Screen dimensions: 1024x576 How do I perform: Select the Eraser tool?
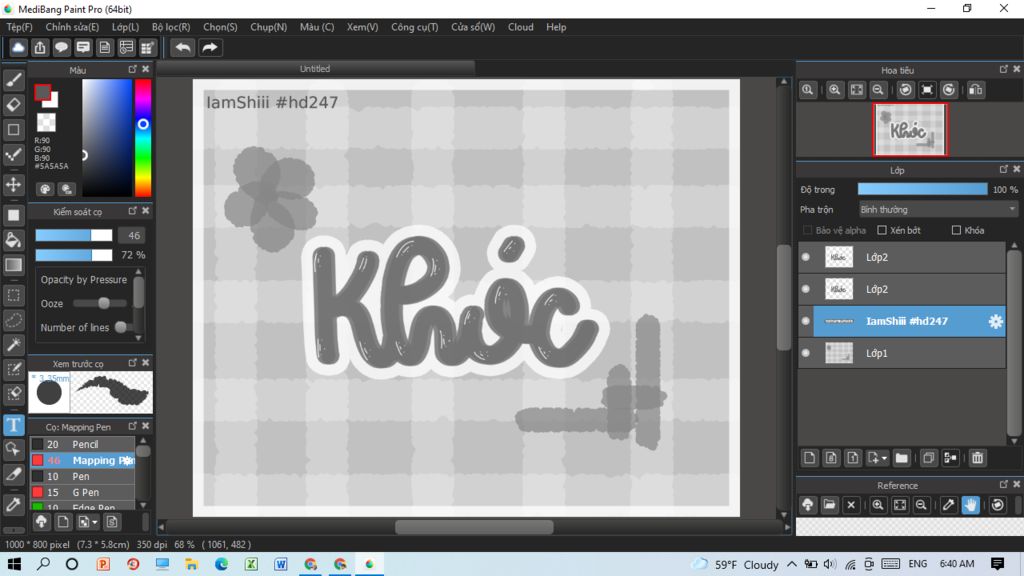point(14,104)
